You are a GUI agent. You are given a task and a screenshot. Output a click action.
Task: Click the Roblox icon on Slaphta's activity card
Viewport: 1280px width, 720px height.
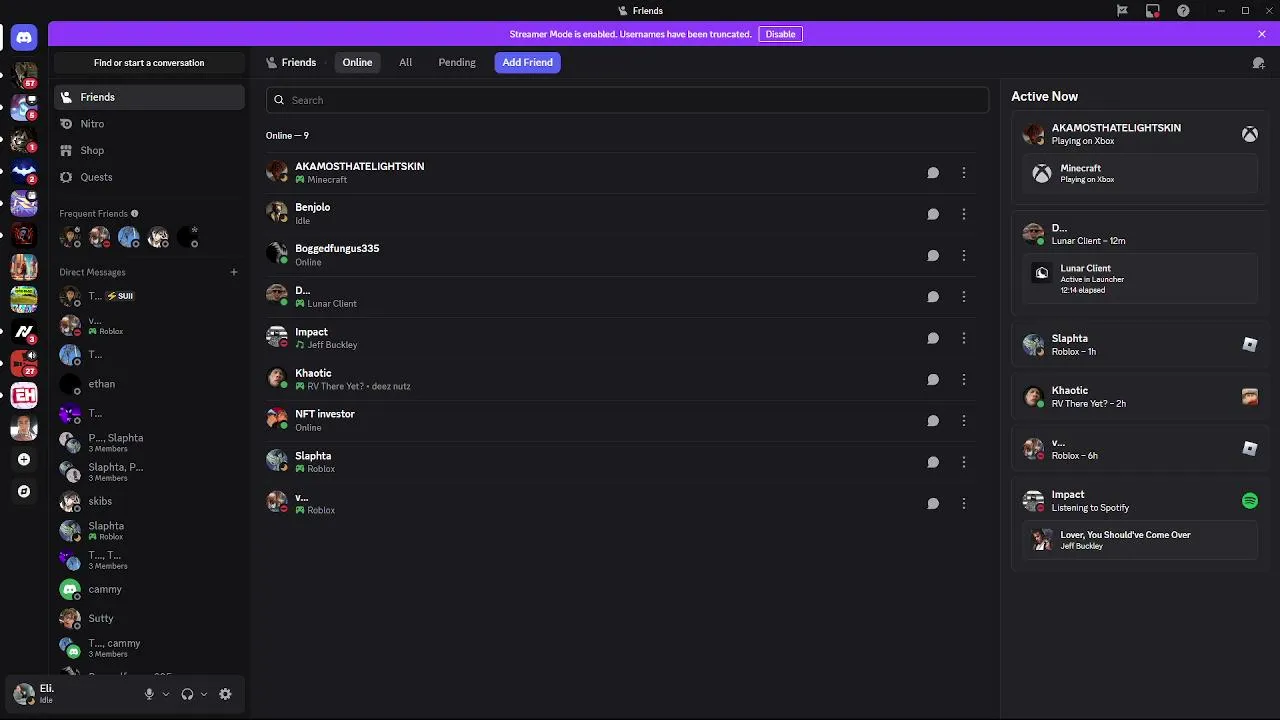click(x=1250, y=345)
